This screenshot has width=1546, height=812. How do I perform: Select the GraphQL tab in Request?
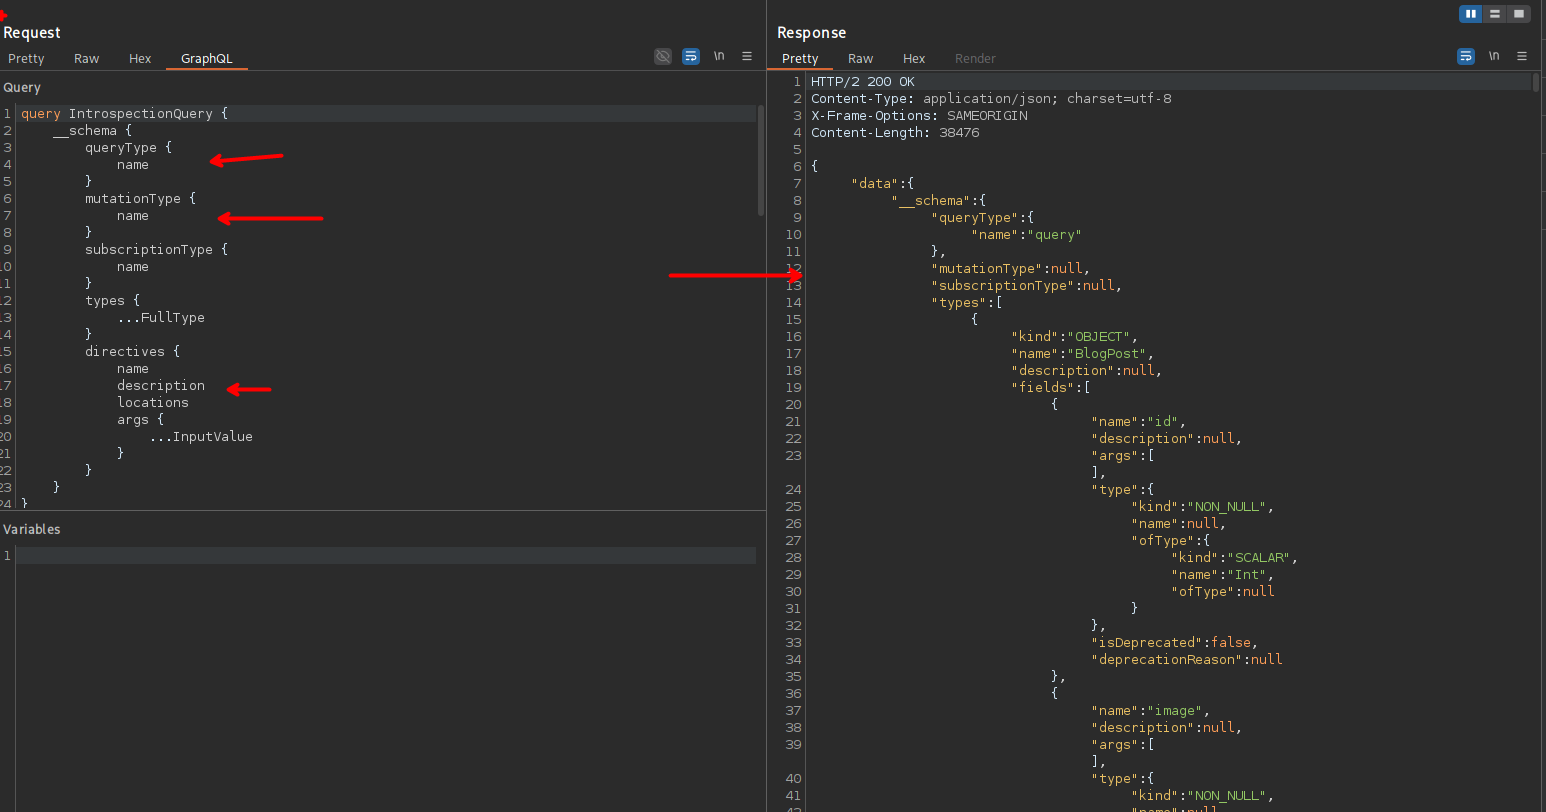tap(206, 59)
